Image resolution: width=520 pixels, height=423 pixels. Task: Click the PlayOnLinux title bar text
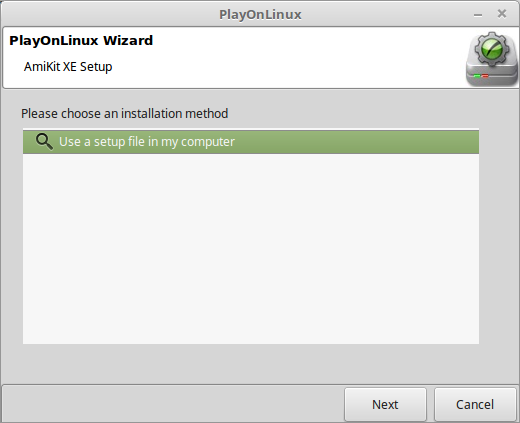click(x=260, y=15)
